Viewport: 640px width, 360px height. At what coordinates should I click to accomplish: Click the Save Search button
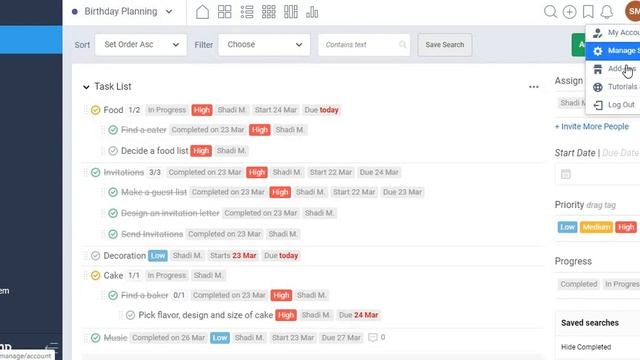tap(444, 45)
